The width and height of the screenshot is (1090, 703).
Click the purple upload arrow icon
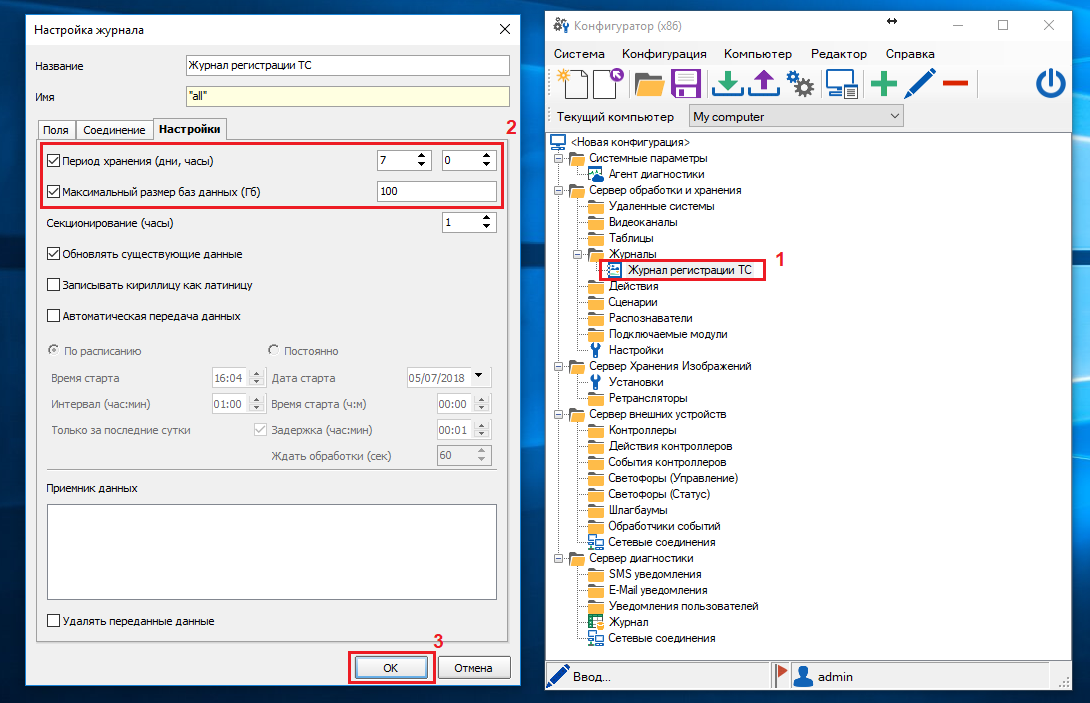(763, 84)
